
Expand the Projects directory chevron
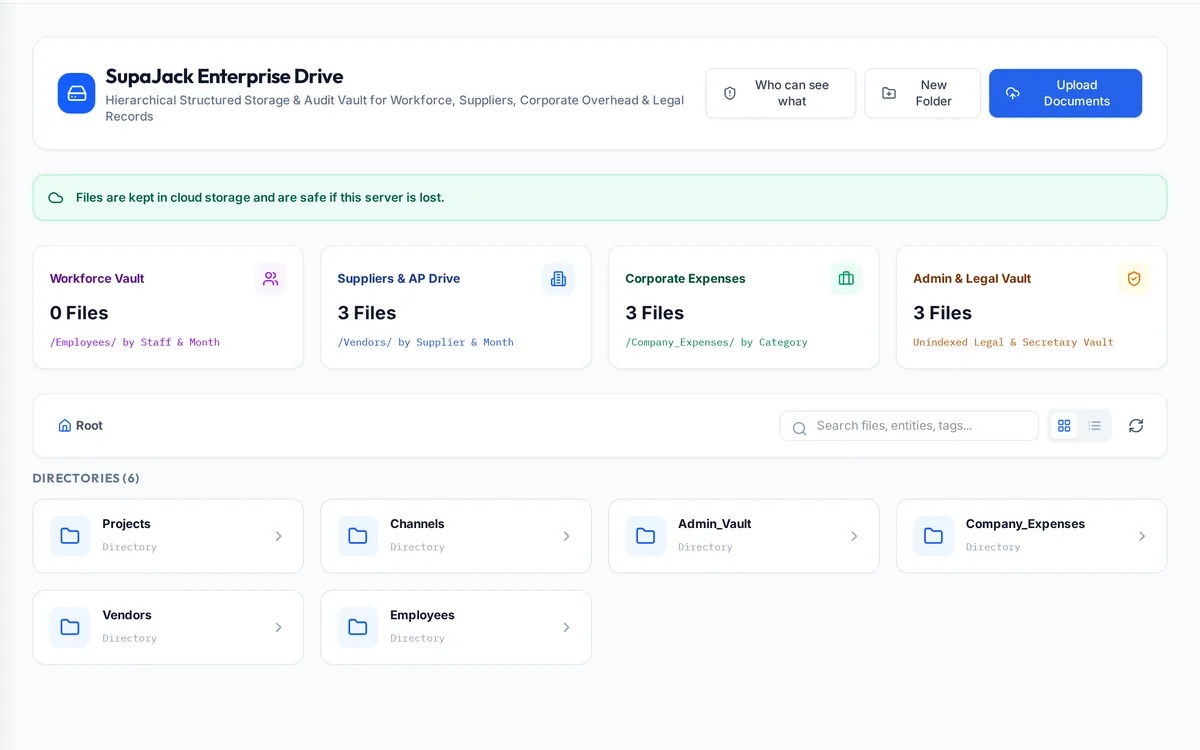[279, 536]
